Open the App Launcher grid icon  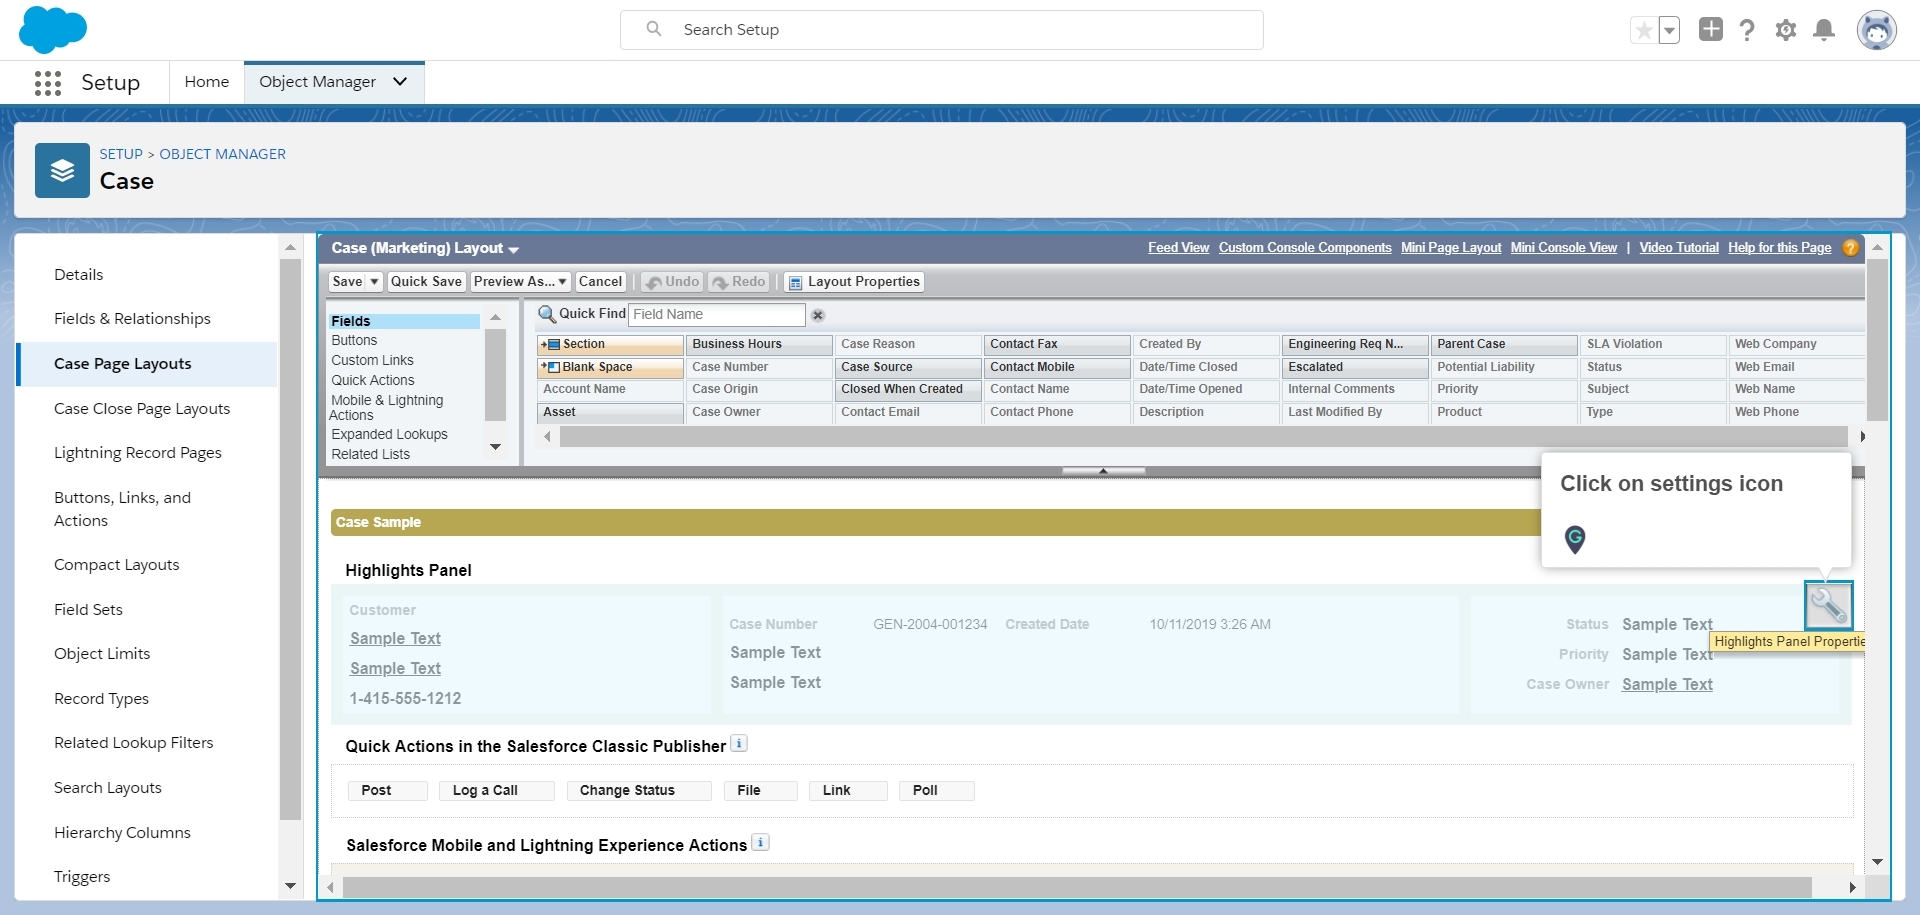click(x=47, y=83)
